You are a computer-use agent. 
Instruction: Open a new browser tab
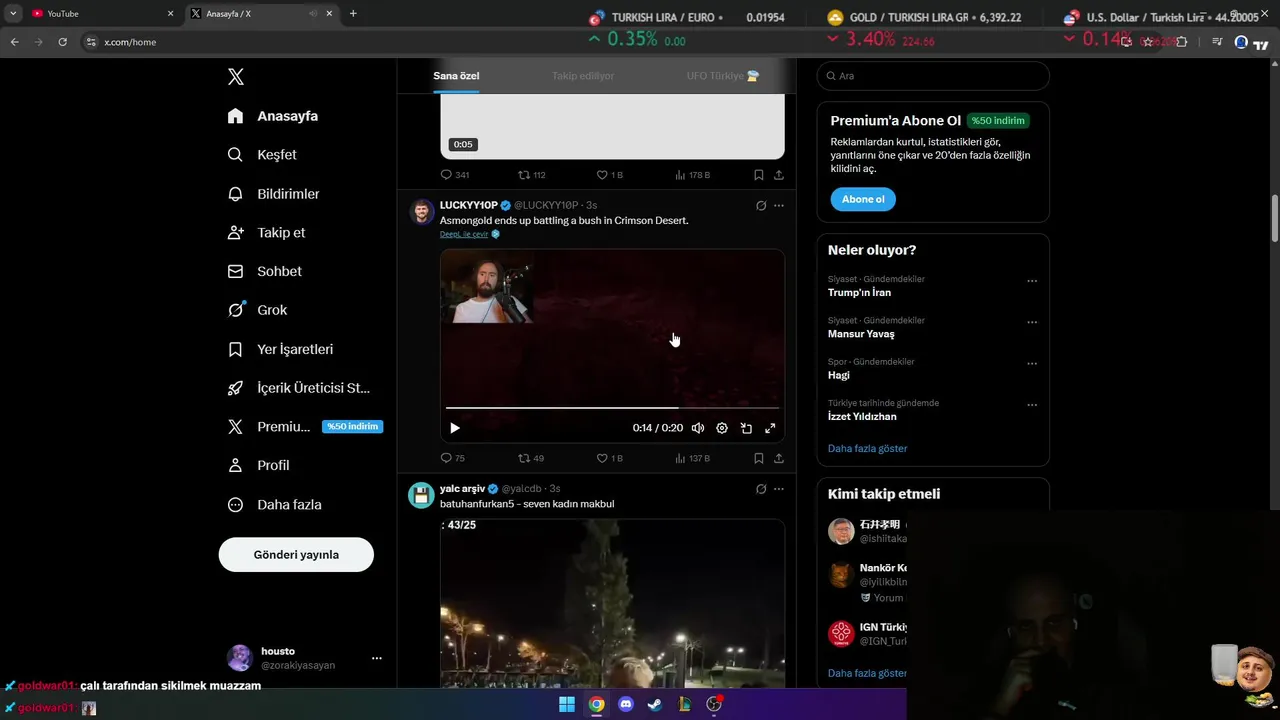tap(353, 14)
